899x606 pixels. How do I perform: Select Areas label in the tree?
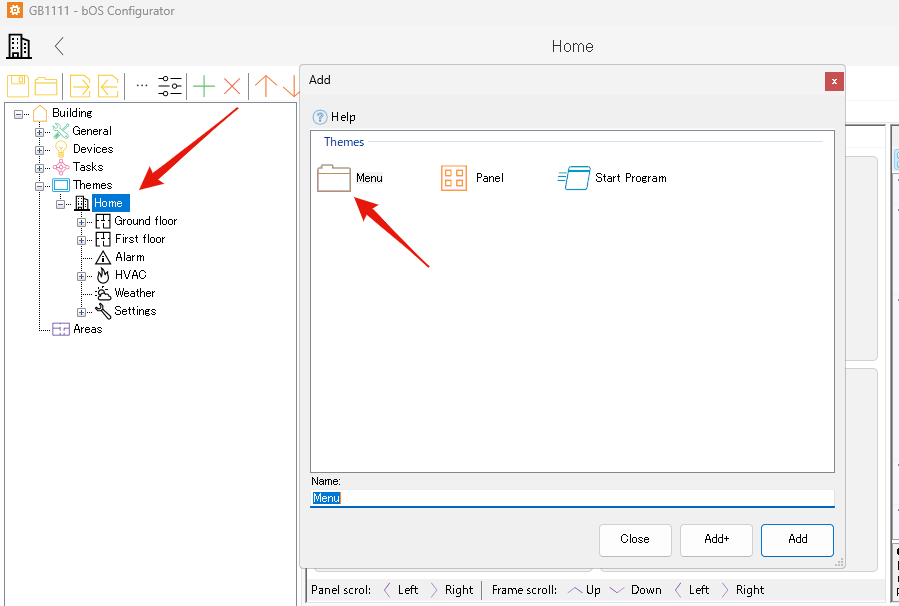click(88, 329)
